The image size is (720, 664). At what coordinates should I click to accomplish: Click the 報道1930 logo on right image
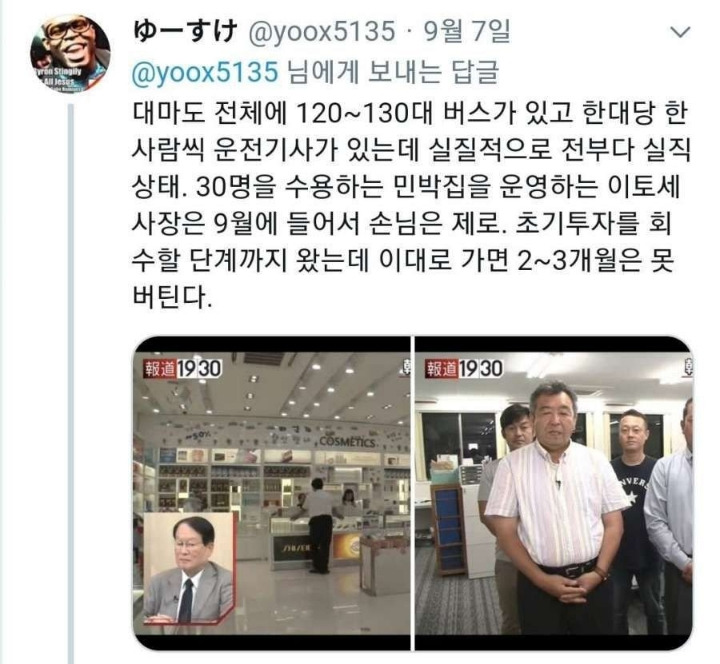[464, 368]
